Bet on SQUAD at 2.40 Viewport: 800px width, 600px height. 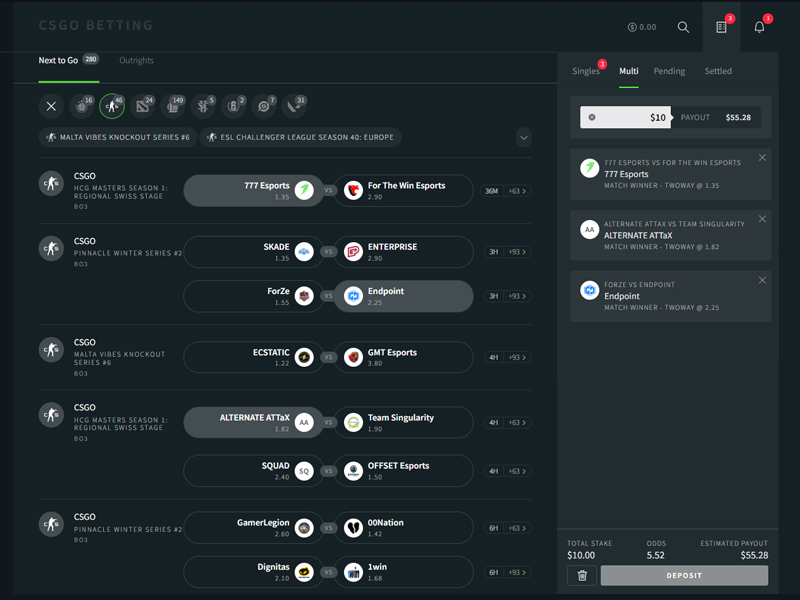pos(254,471)
